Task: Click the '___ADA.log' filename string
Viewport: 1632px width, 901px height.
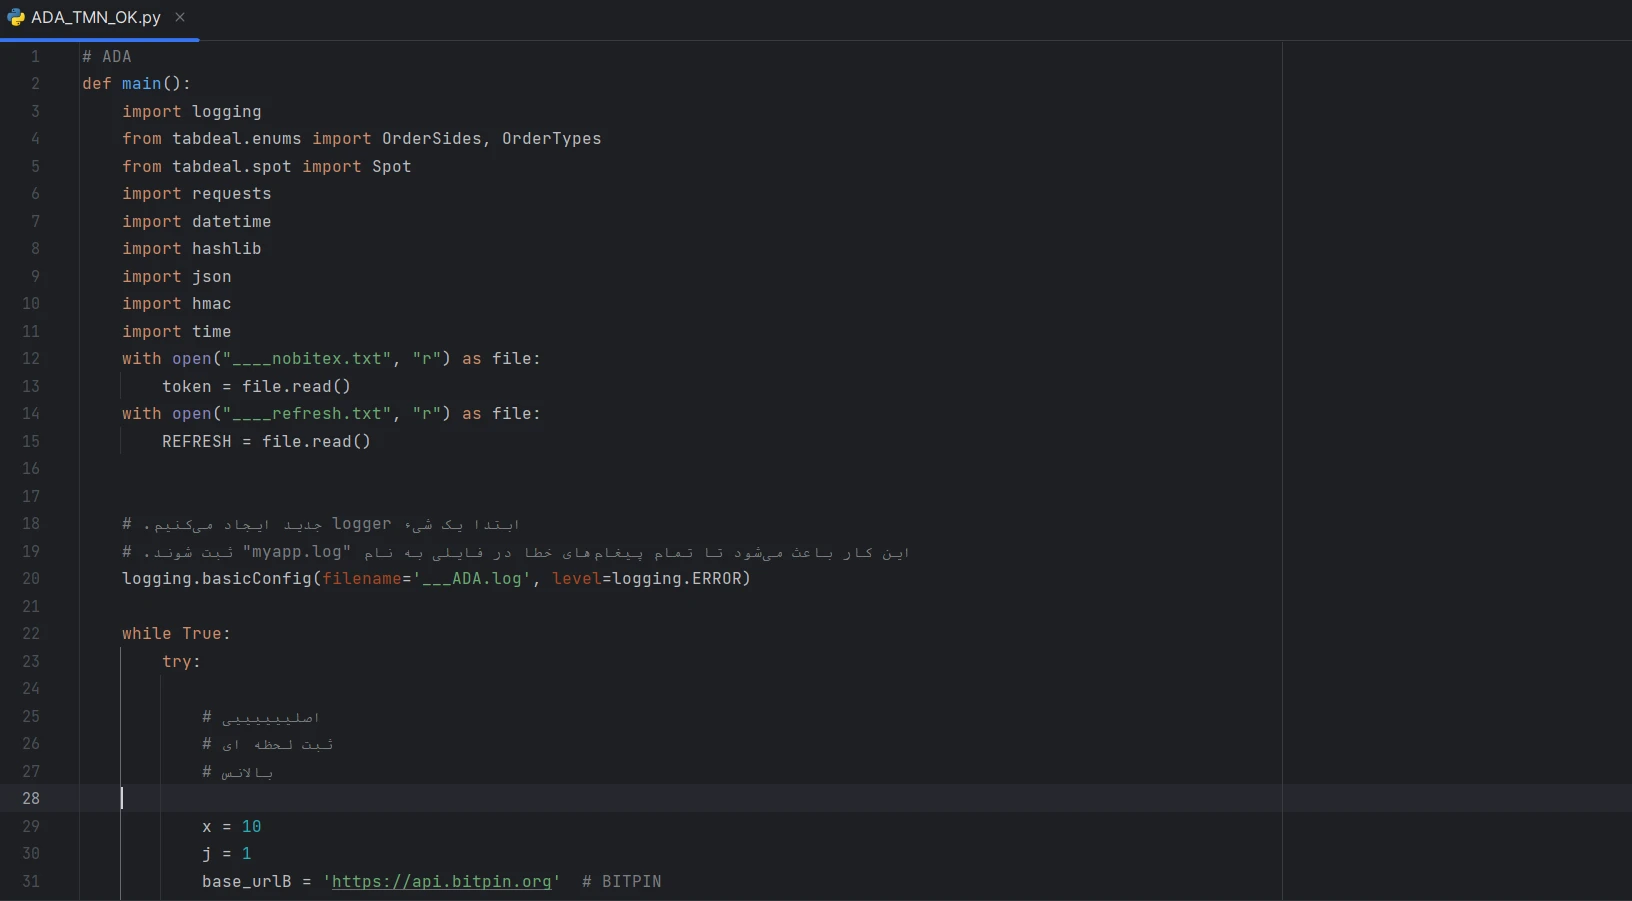Action: click(x=472, y=579)
